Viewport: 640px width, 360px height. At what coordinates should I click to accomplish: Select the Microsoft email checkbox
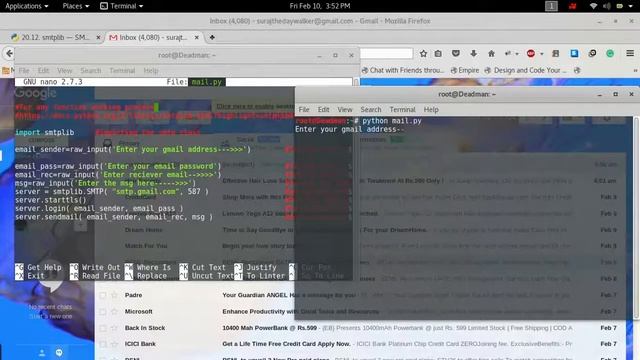pos(103,311)
